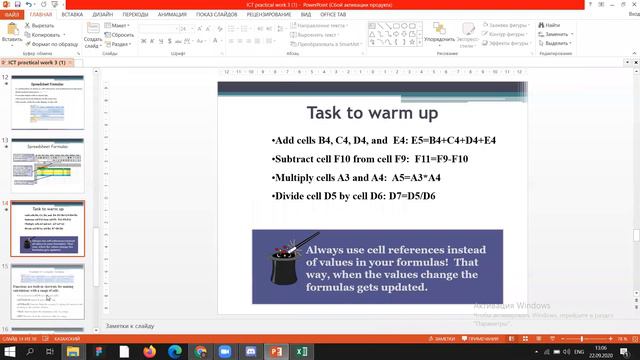640x360 pixels.
Task: Open the Select (Выделить) dropdown
Action: (556, 43)
